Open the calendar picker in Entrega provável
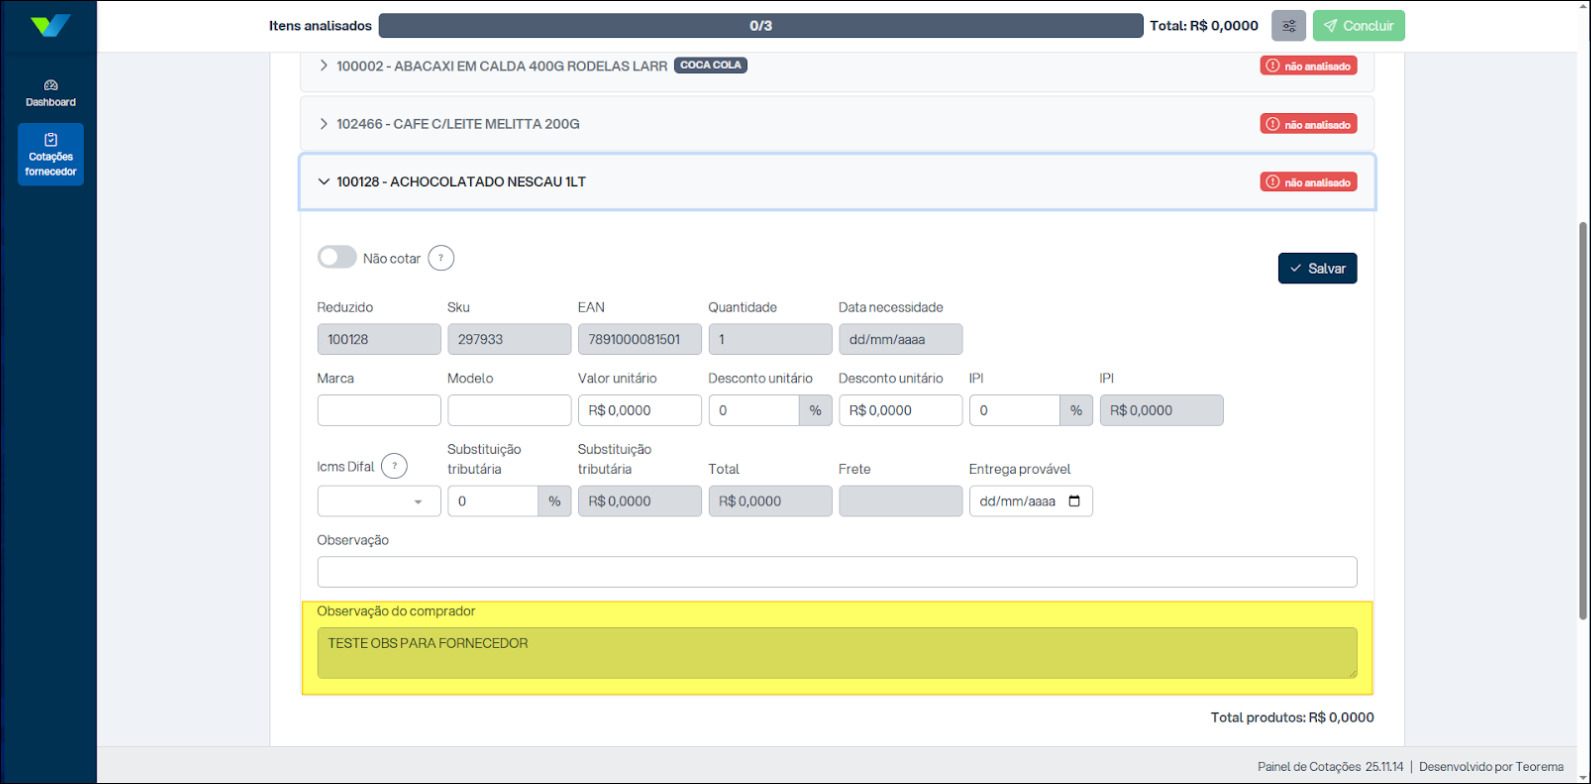 (1075, 502)
